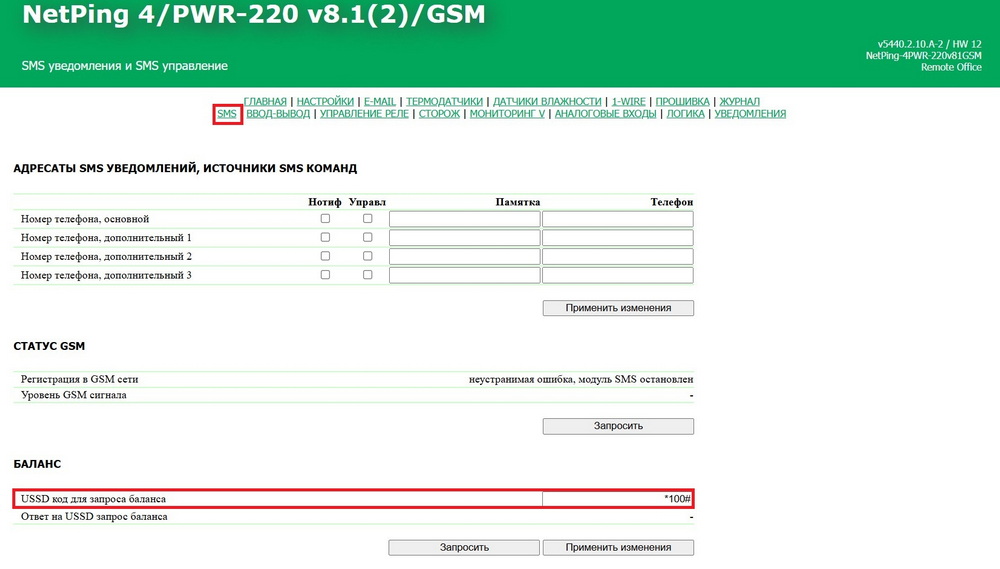This screenshot has height=569, width=1000.
Task: Click the USSD balance code input field
Action: click(617, 498)
